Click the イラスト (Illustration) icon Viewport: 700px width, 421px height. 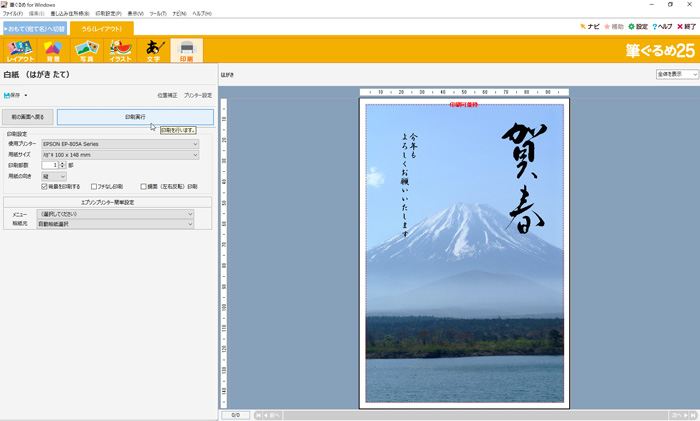120,50
